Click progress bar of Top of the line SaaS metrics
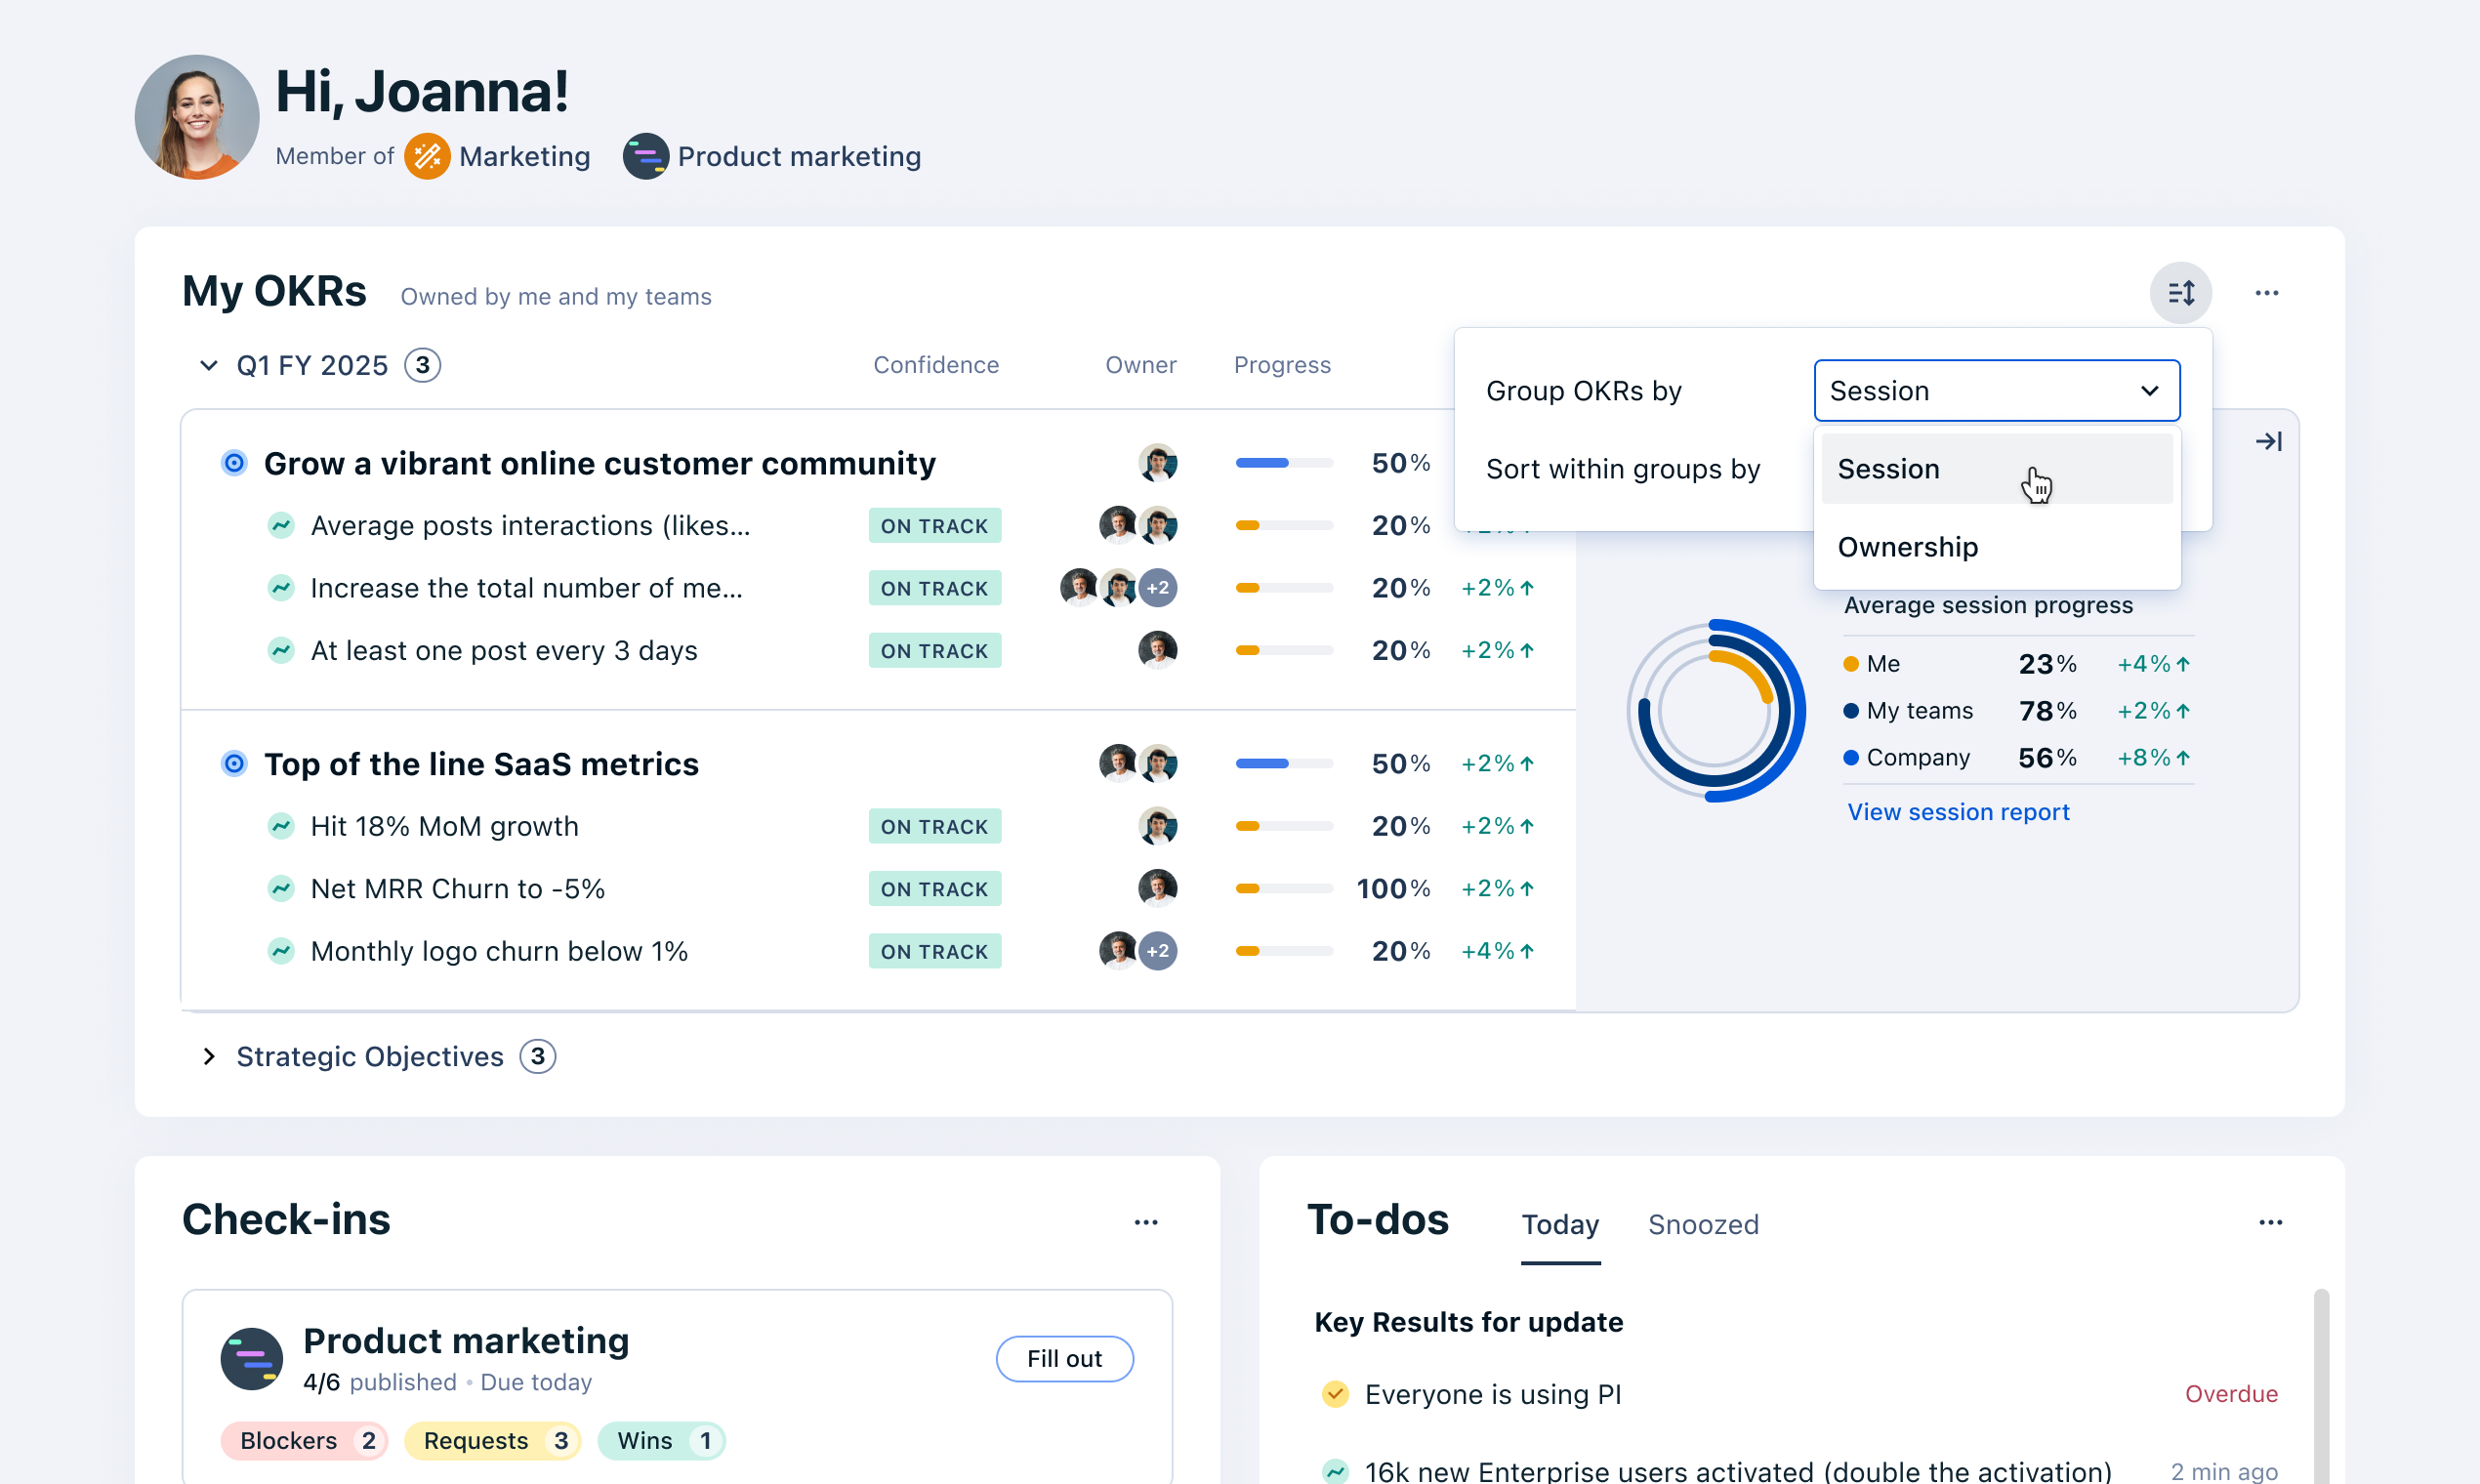Viewport: 2480px width, 1484px height. (x=1284, y=764)
